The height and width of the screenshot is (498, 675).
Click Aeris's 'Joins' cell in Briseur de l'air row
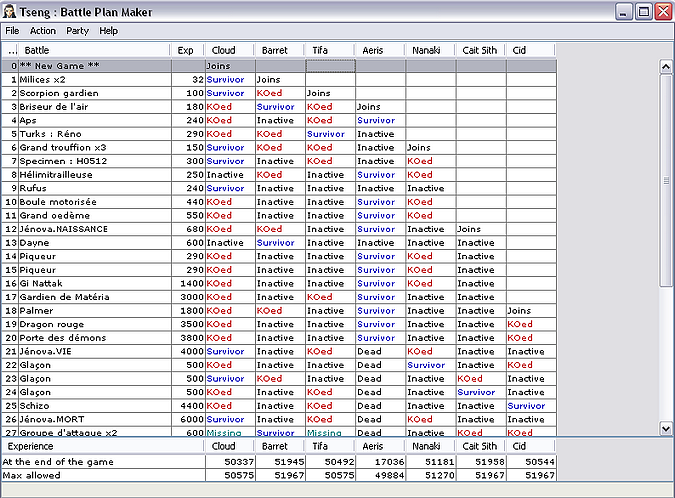click(x=381, y=107)
